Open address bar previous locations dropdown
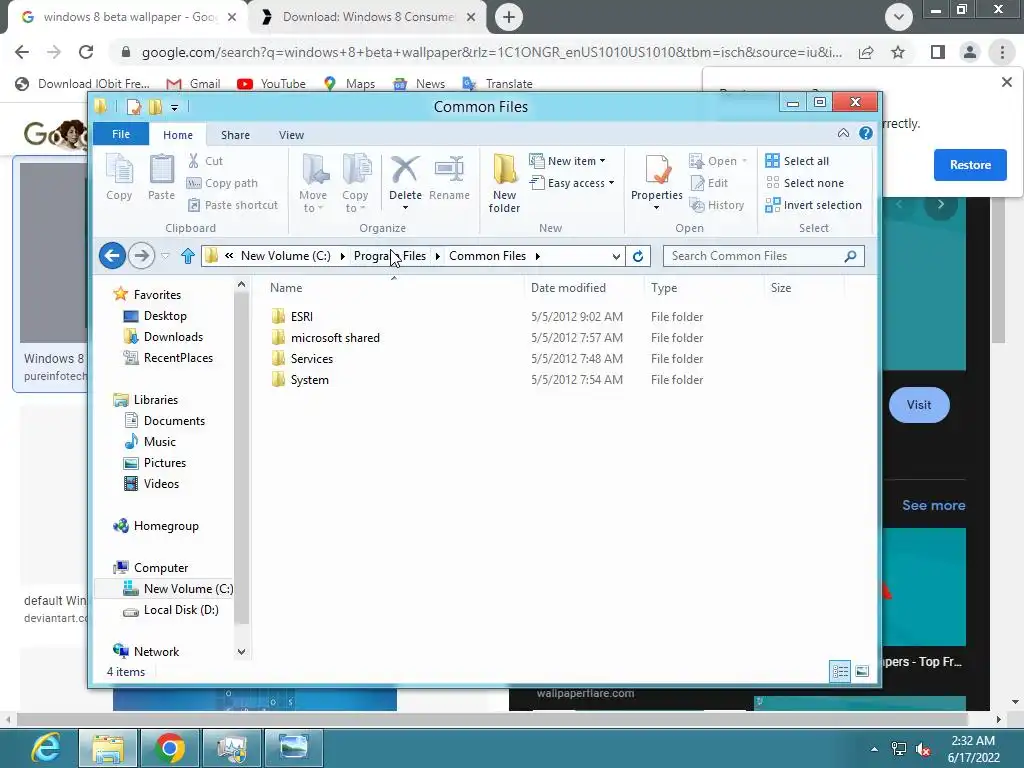The width and height of the screenshot is (1024, 768). tap(616, 256)
